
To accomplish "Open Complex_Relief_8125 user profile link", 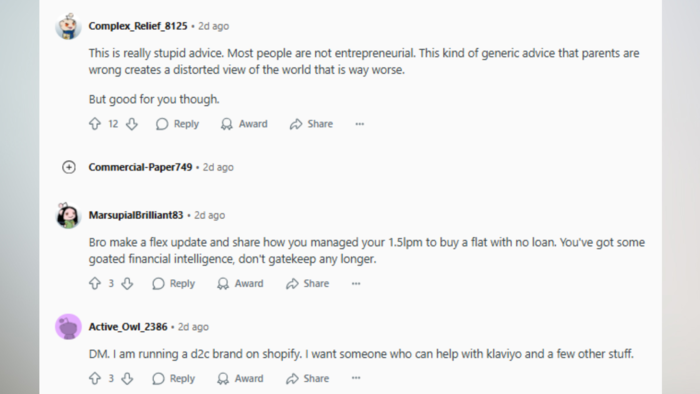I will [x=138, y=26].
